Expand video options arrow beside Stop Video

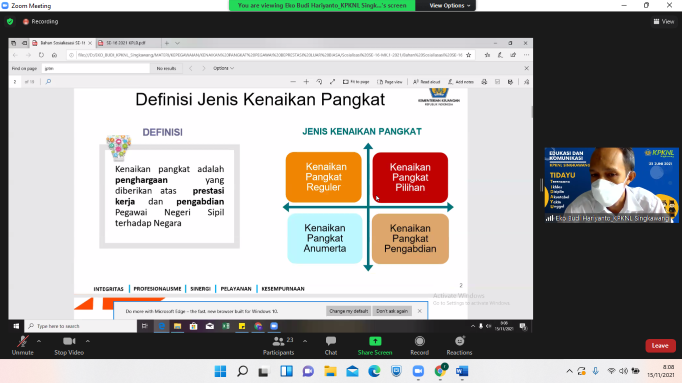tap(87, 341)
